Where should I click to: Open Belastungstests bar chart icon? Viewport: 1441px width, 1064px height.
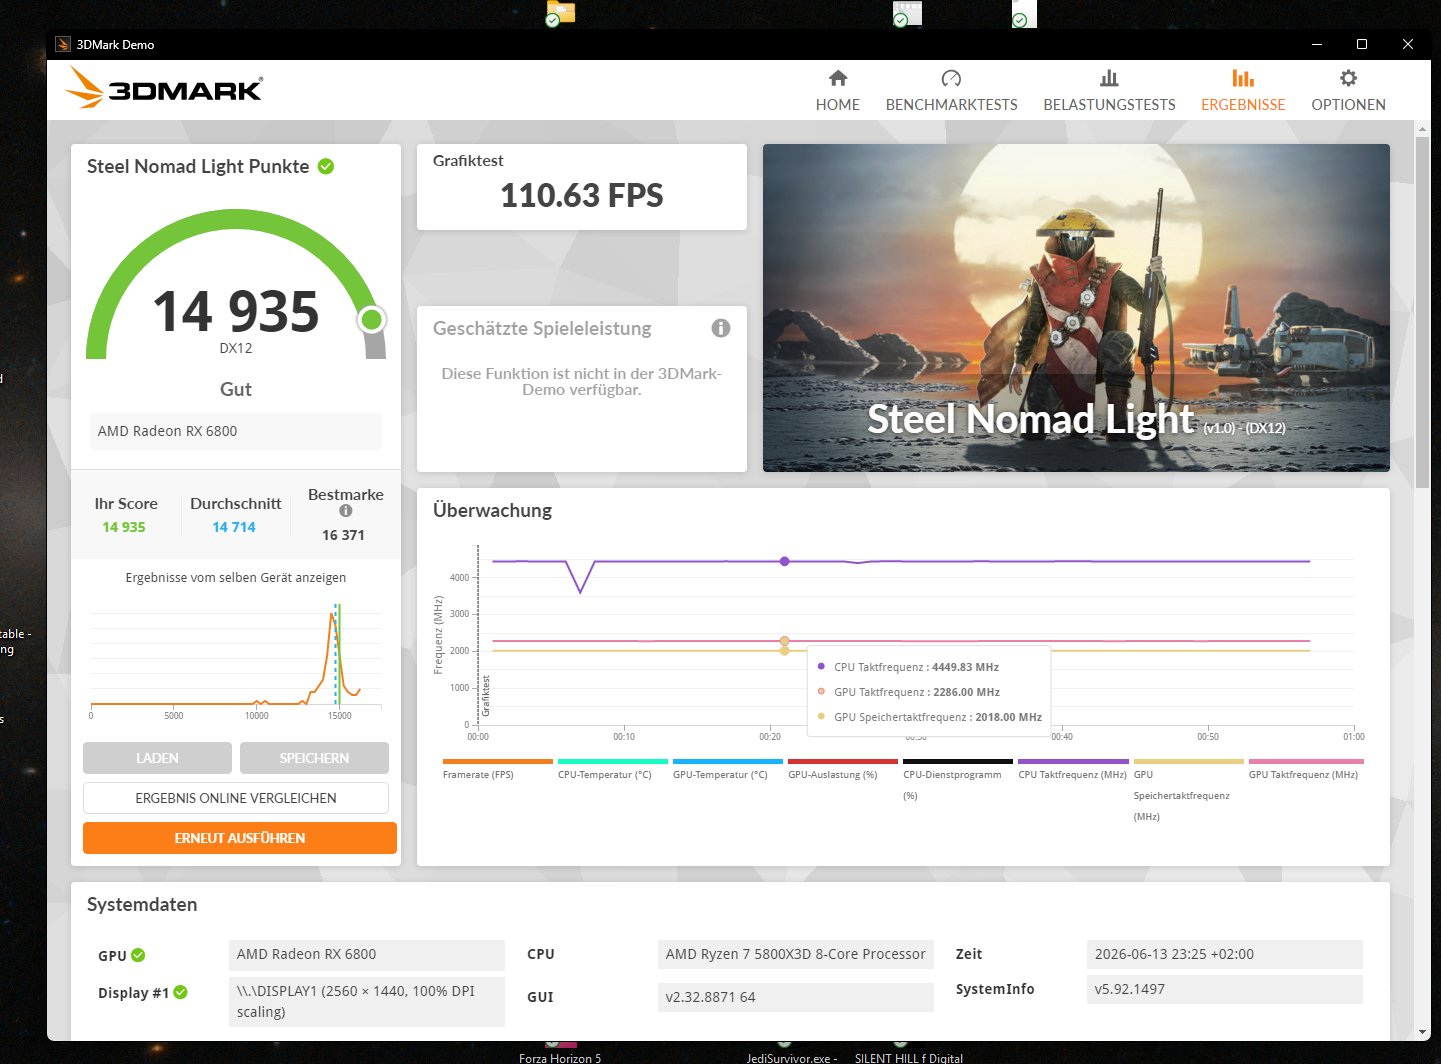pyautogui.click(x=1109, y=78)
